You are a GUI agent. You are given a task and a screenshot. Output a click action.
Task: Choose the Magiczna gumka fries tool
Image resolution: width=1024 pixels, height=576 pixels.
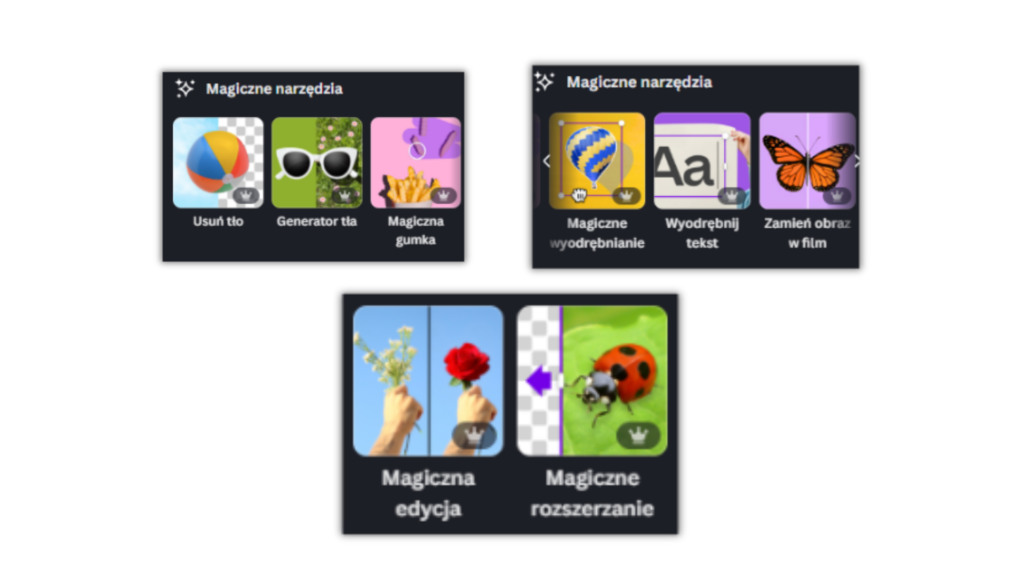coord(416,163)
